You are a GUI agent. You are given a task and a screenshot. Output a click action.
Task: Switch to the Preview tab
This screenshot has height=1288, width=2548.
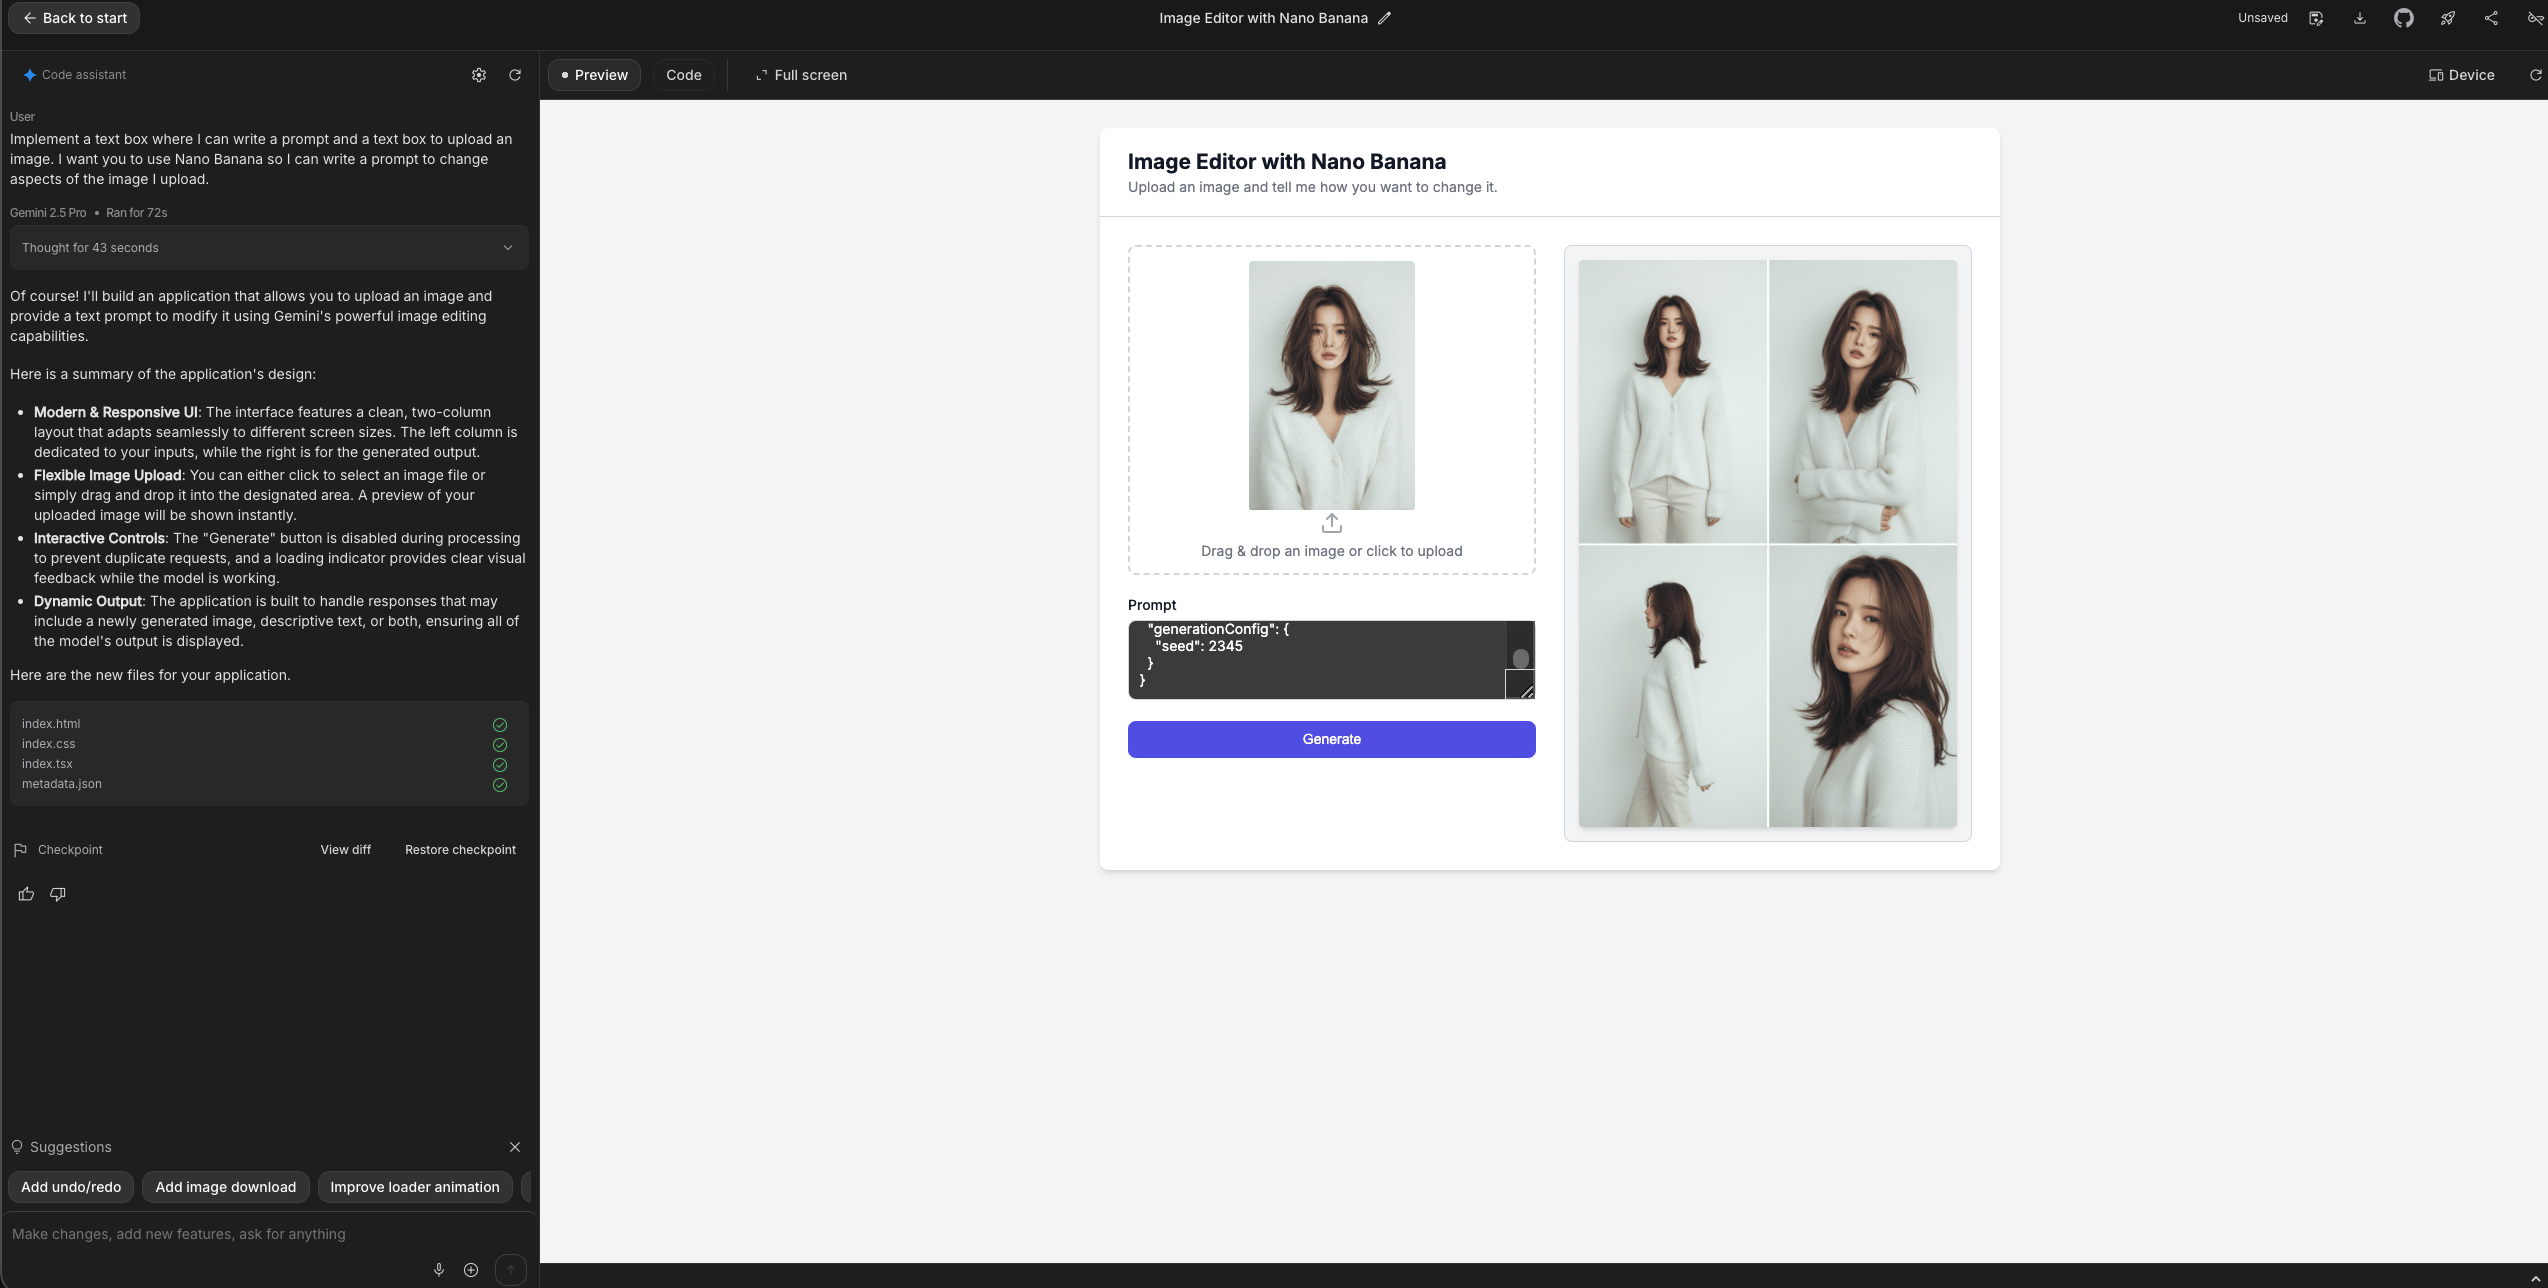(x=594, y=75)
